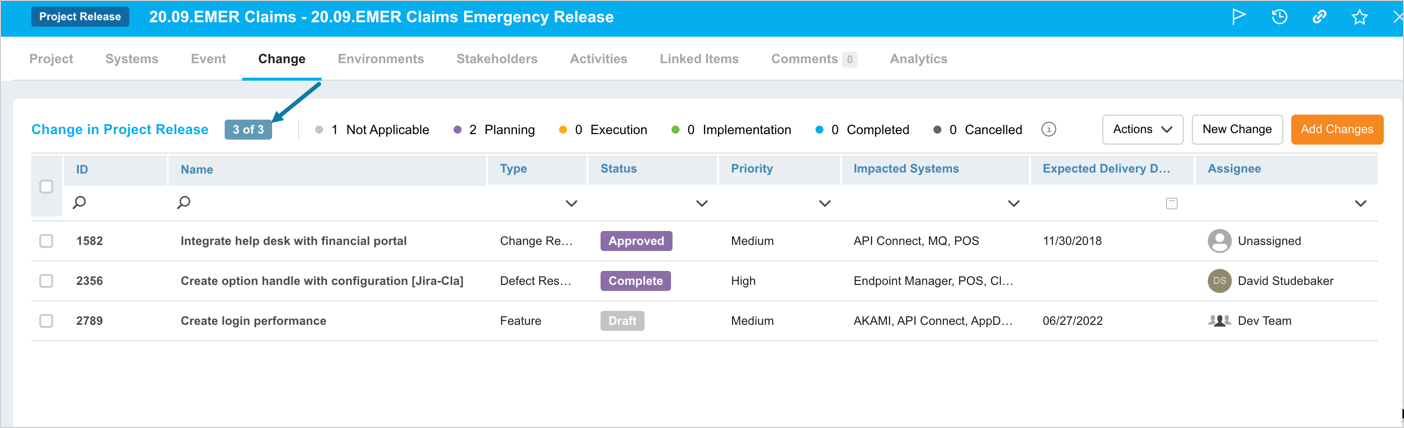
Task: Click the status info circle icon
Action: point(1049,129)
